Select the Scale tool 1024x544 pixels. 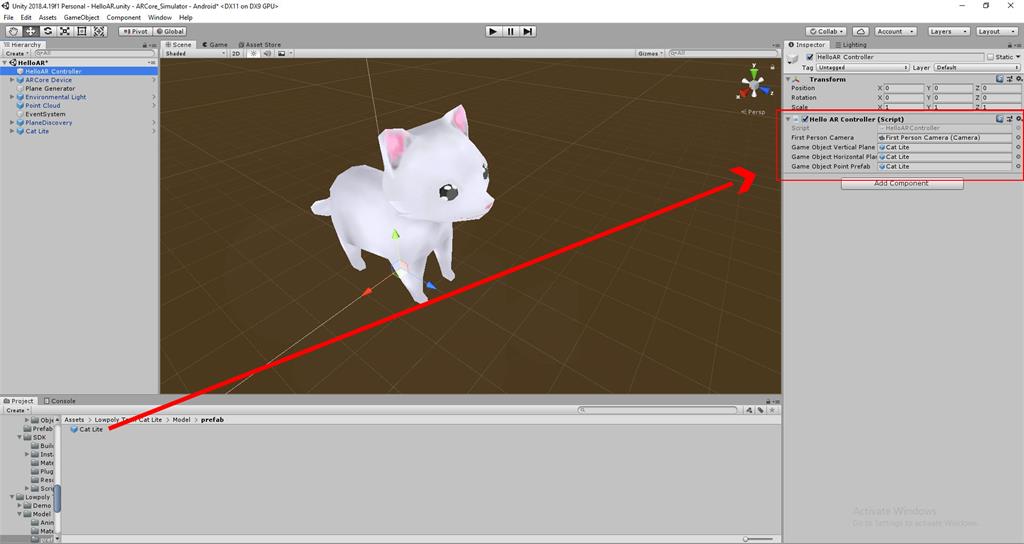(65, 31)
